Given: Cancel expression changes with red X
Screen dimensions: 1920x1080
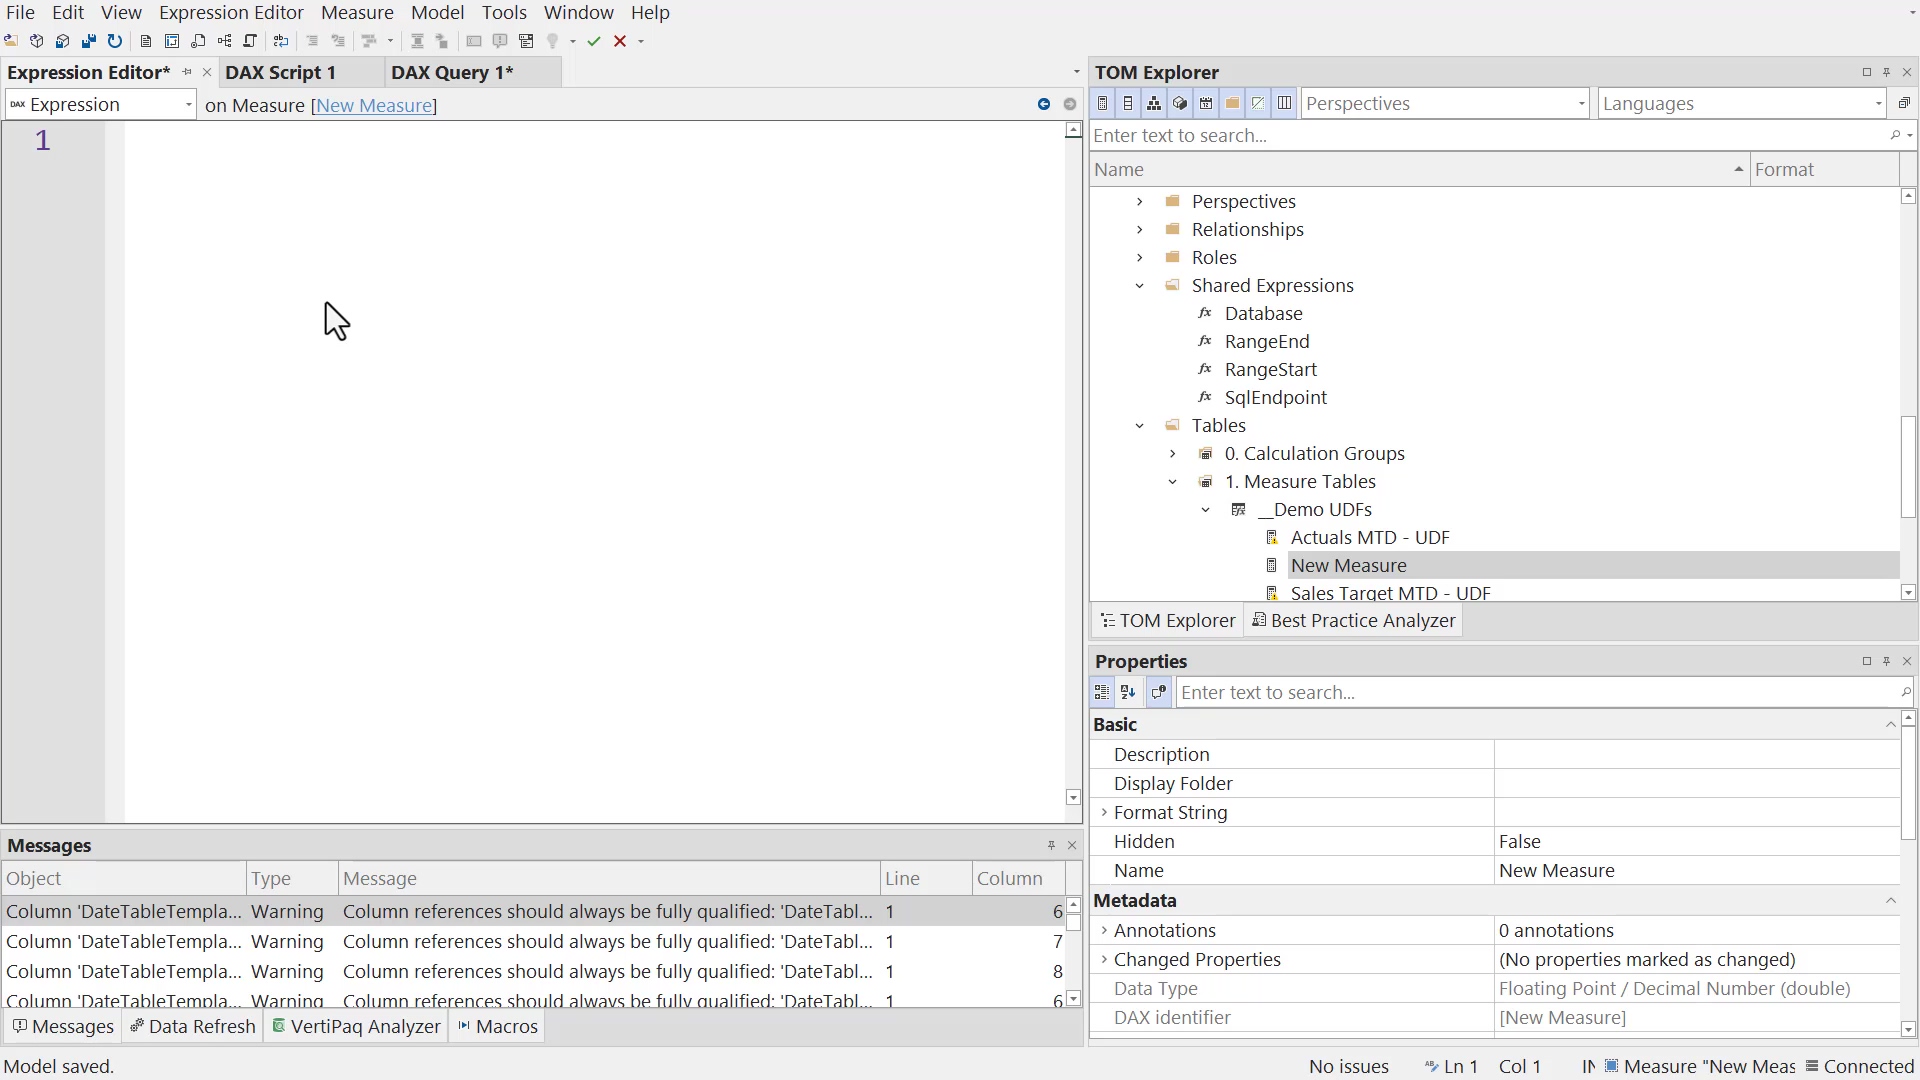Looking at the screenshot, I should click(620, 41).
